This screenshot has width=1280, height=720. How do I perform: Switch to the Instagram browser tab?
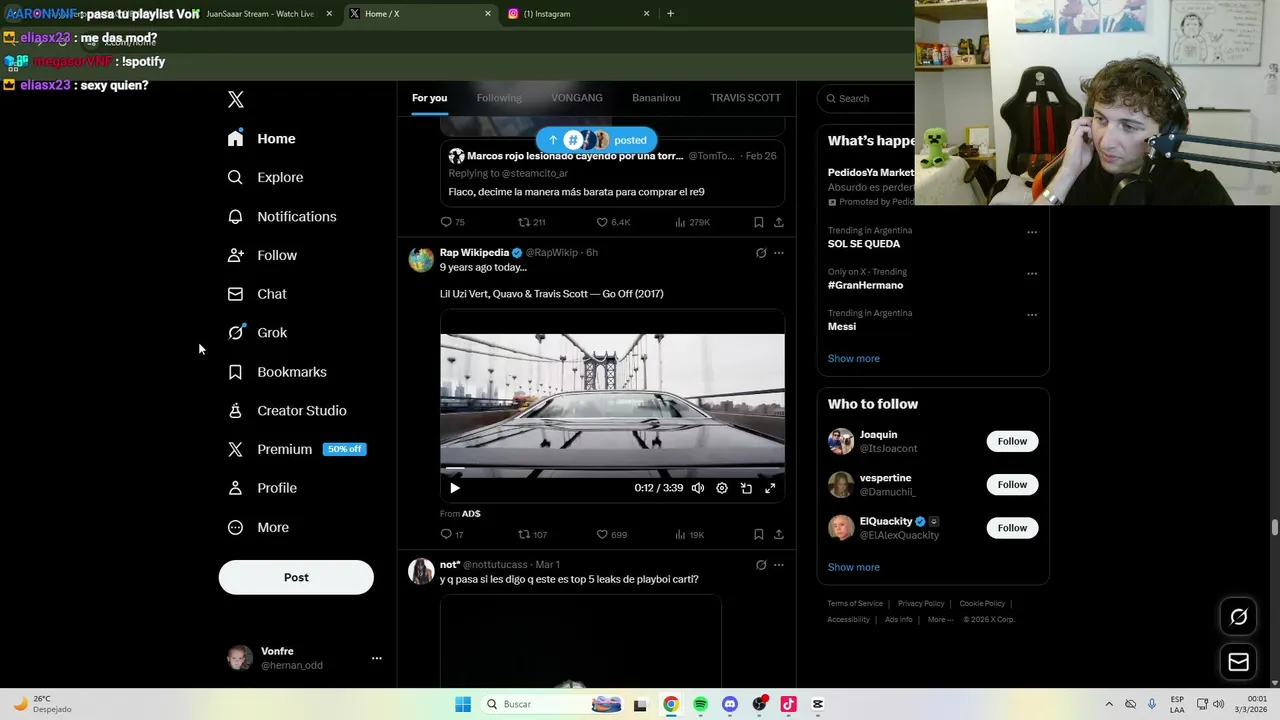[x=578, y=14]
